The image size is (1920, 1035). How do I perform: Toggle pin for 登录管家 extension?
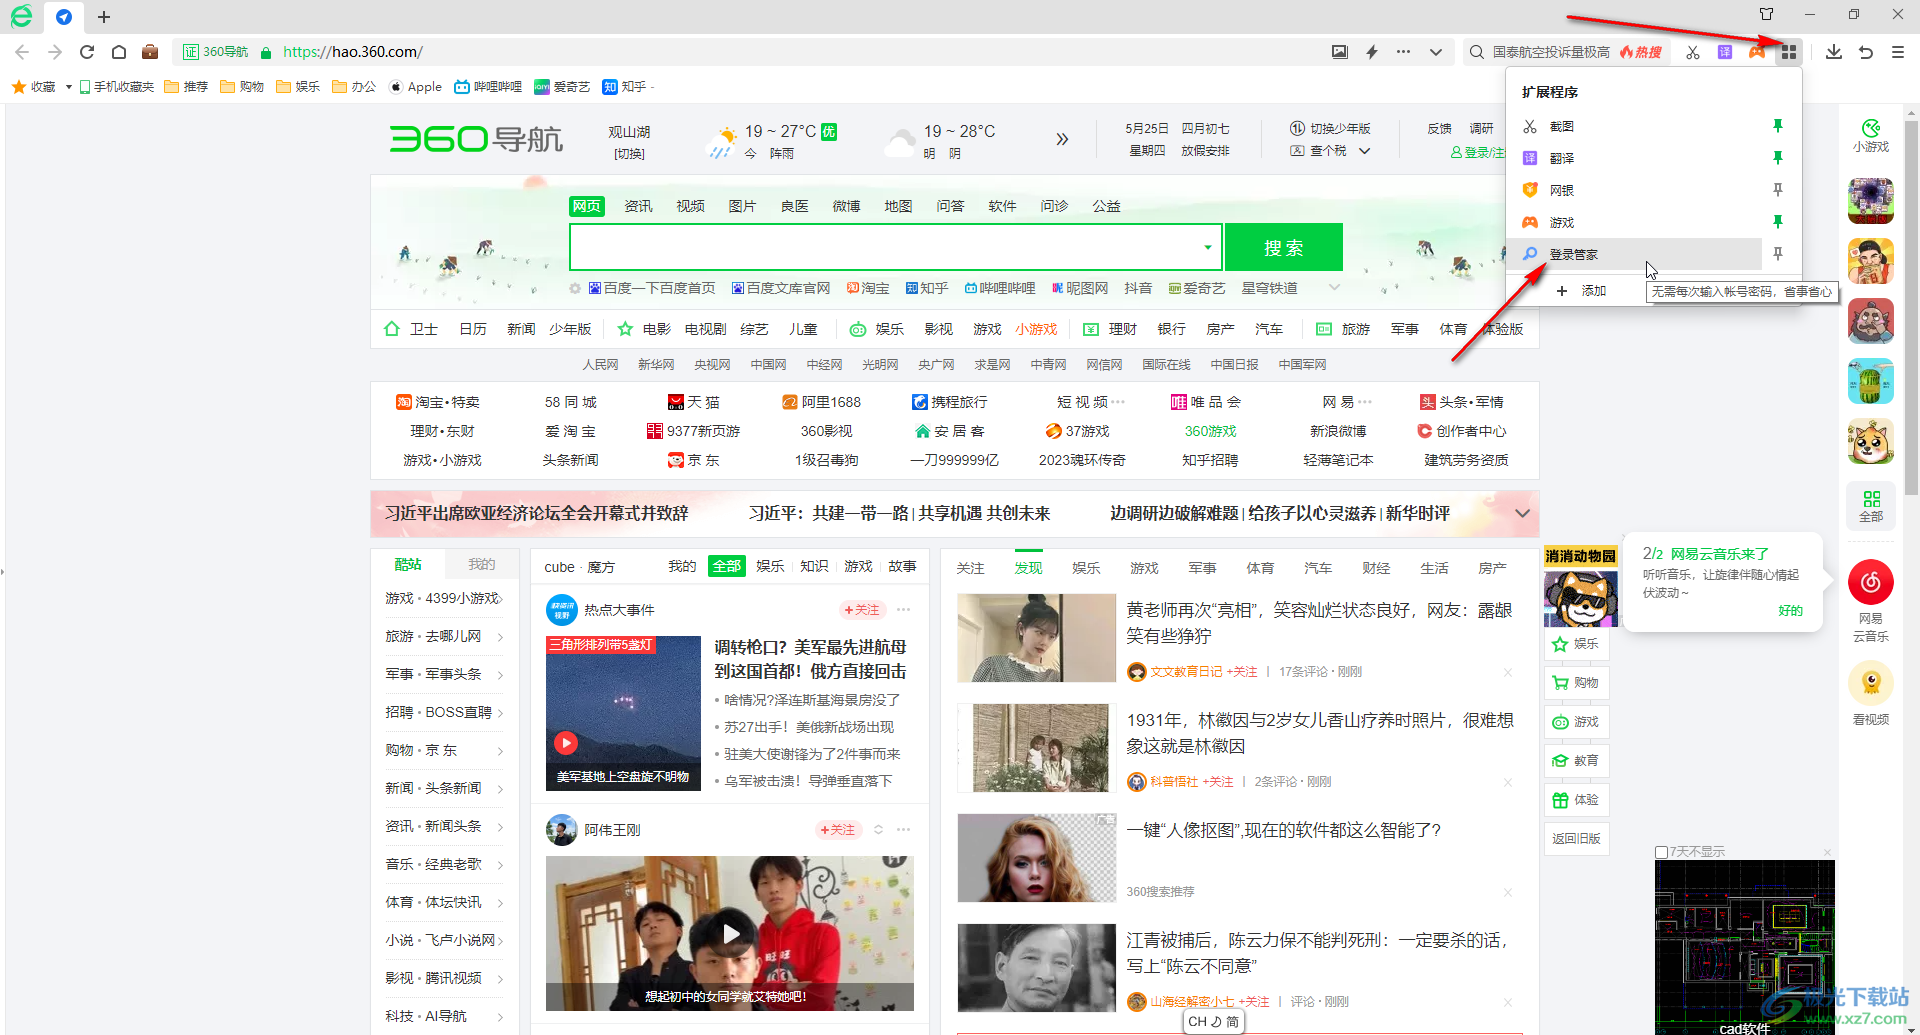tap(1778, 254)
